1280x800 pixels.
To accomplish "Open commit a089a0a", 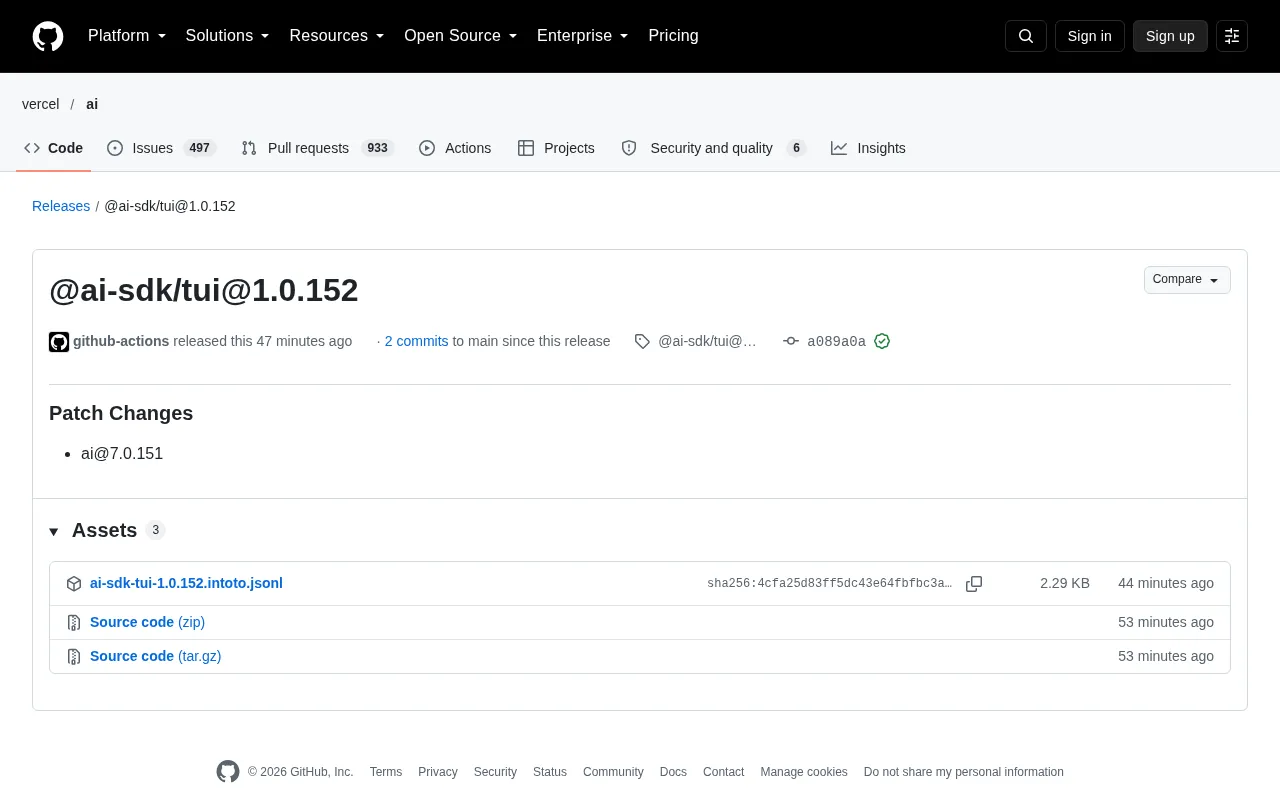I will tap(837, 341).
